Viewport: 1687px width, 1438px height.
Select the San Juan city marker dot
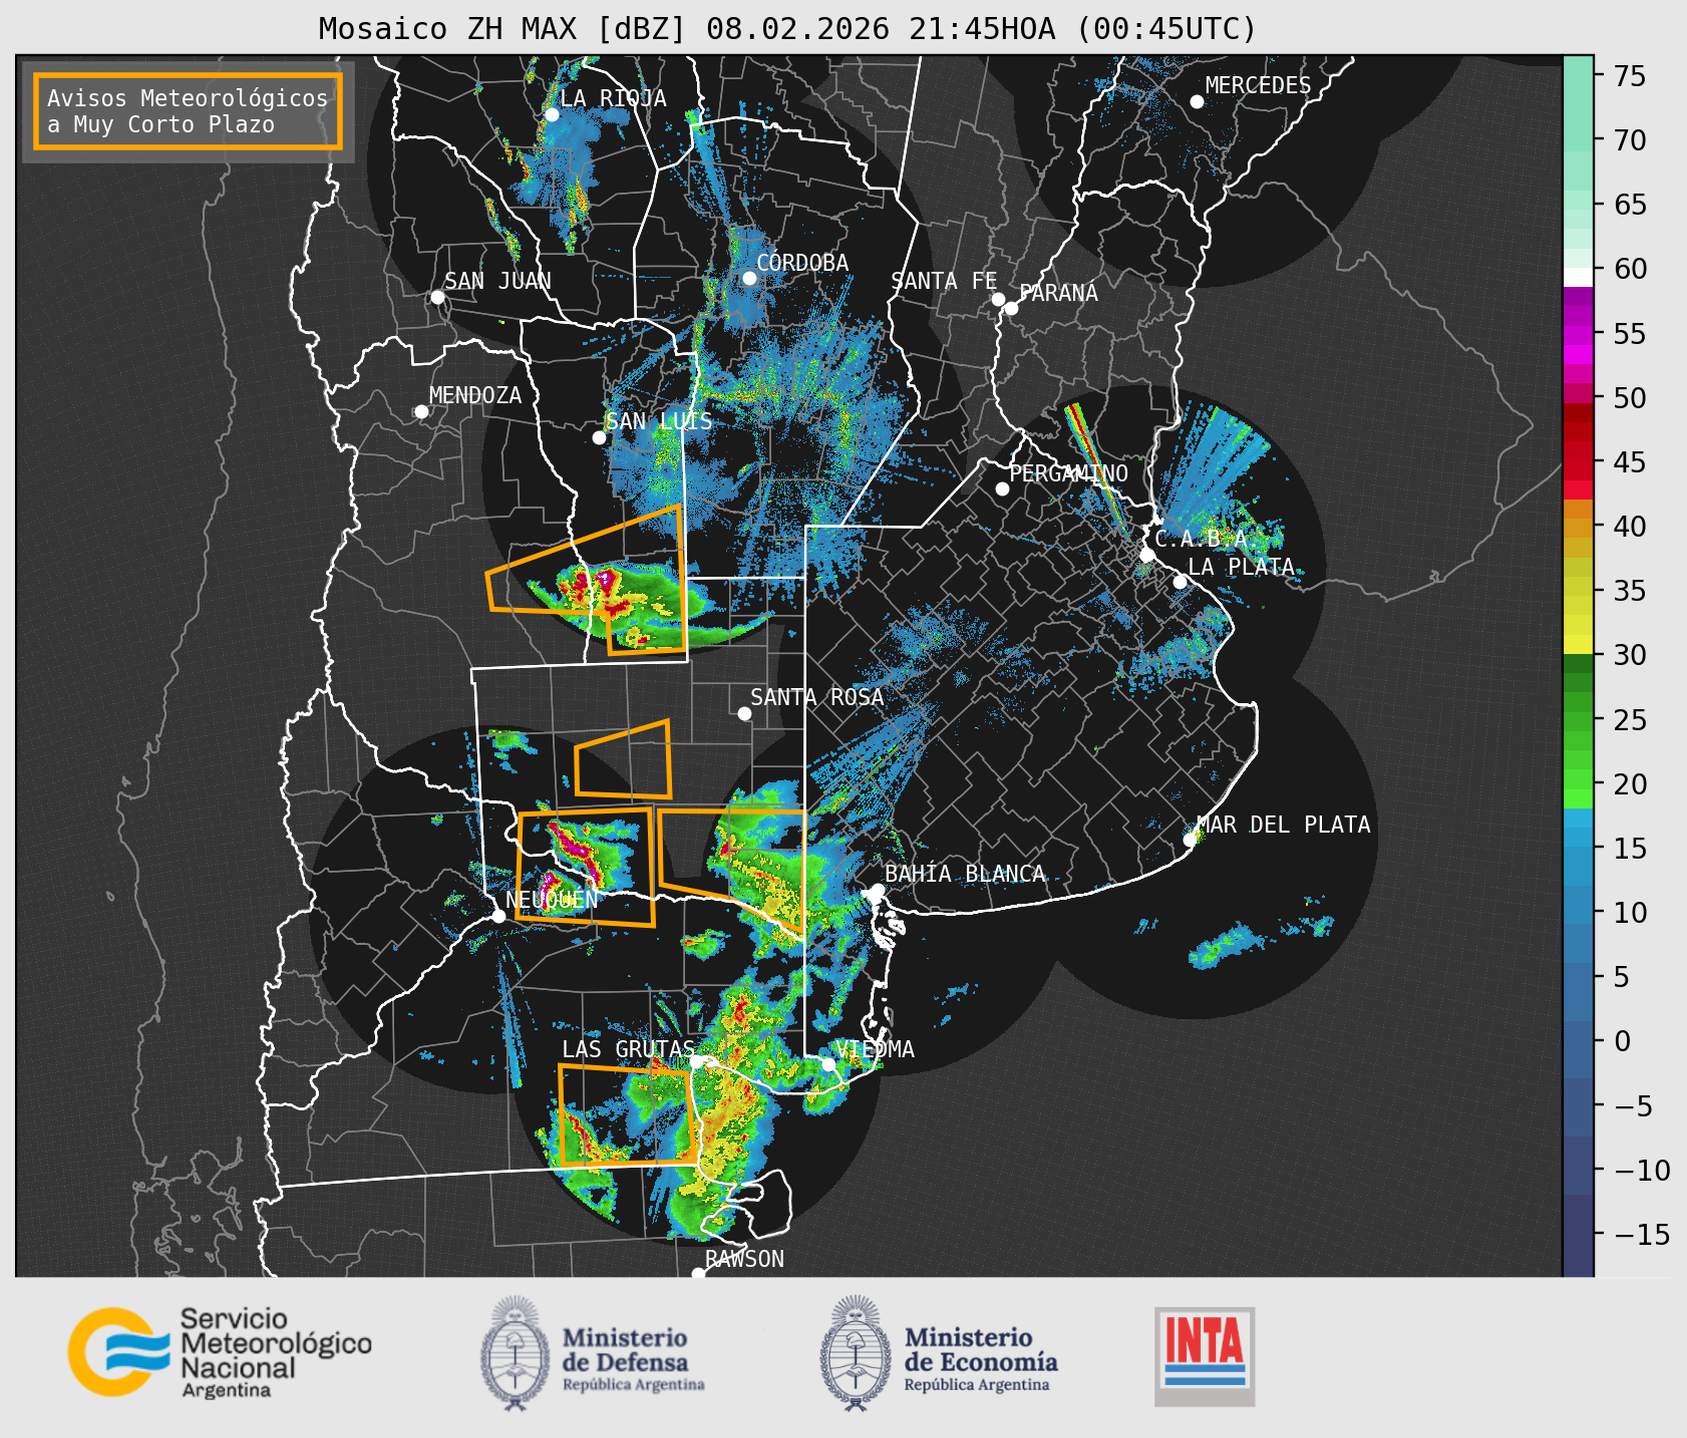(437, 297)
